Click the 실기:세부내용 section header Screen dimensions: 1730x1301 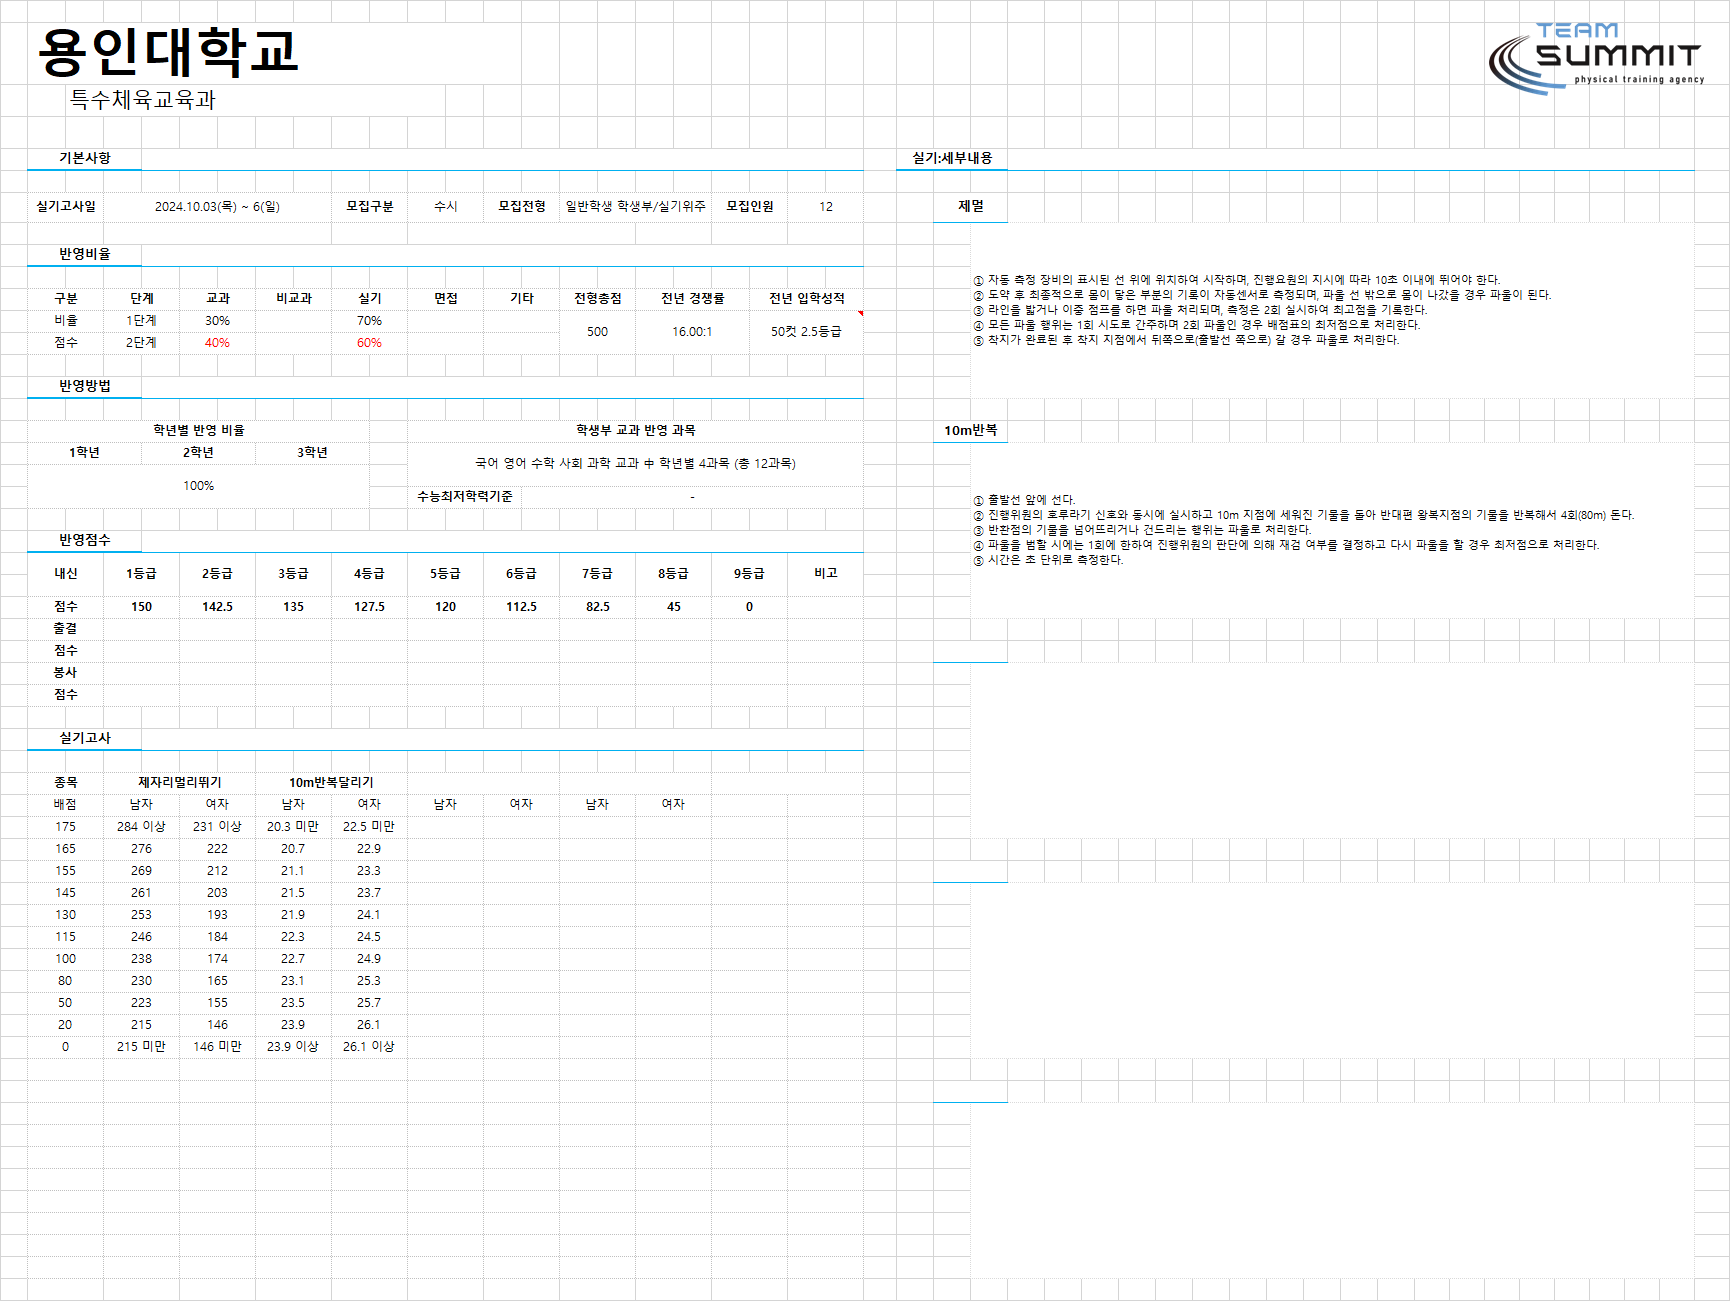[x=952, y=158]
